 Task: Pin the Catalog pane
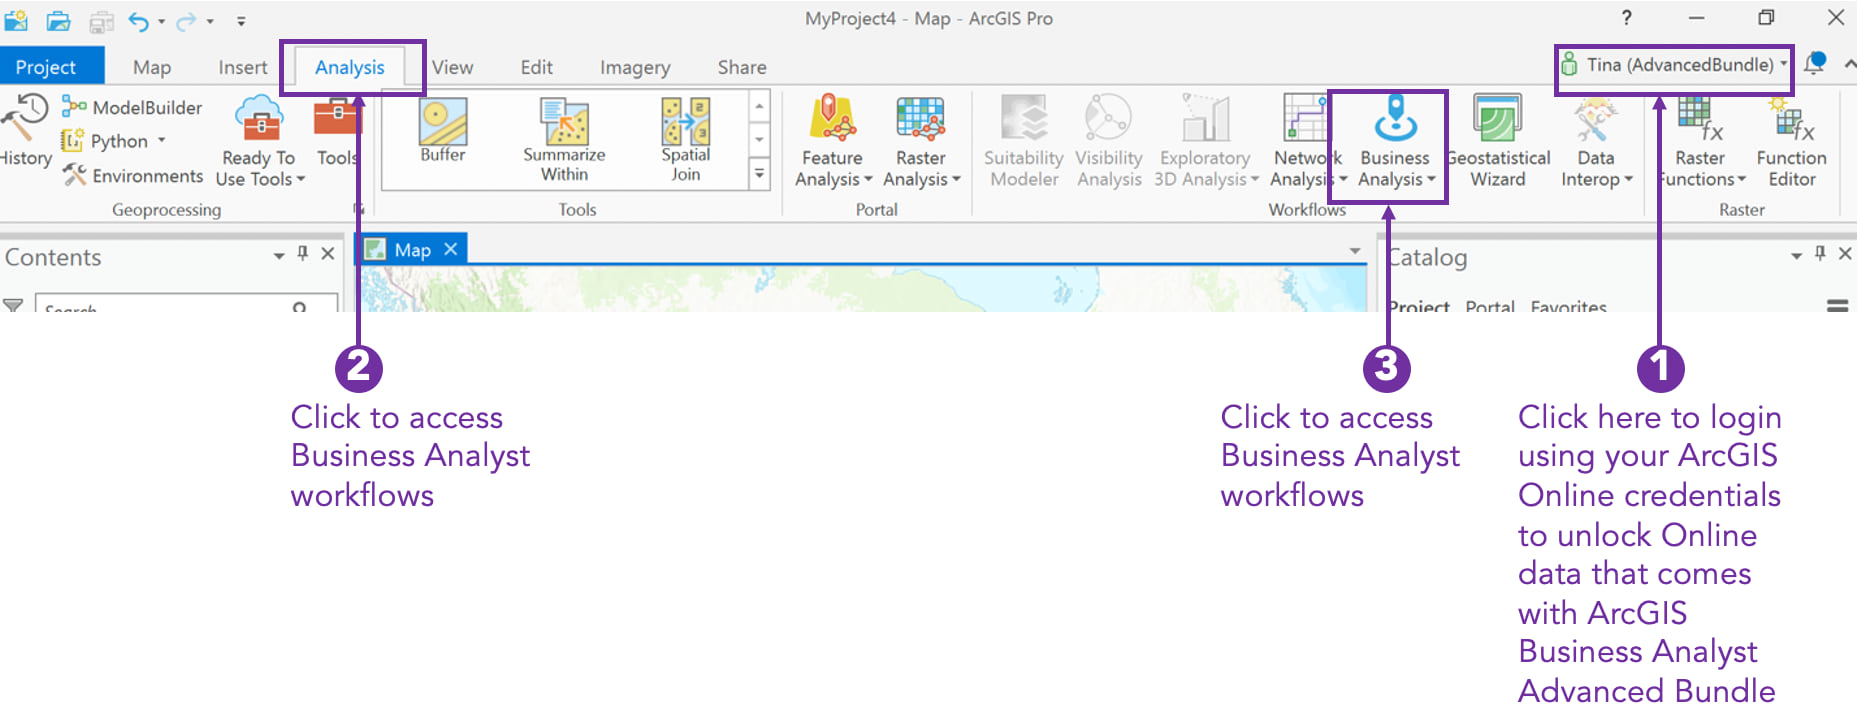pos(1821,254)
